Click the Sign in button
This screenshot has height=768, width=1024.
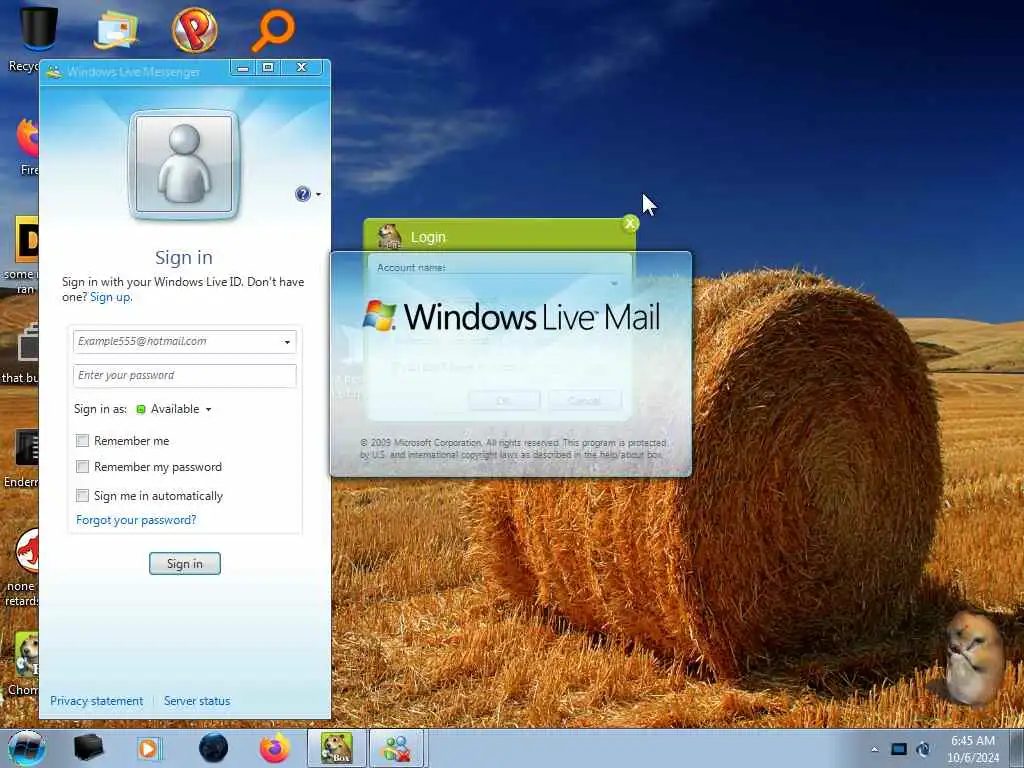click(x=185, y=564)
